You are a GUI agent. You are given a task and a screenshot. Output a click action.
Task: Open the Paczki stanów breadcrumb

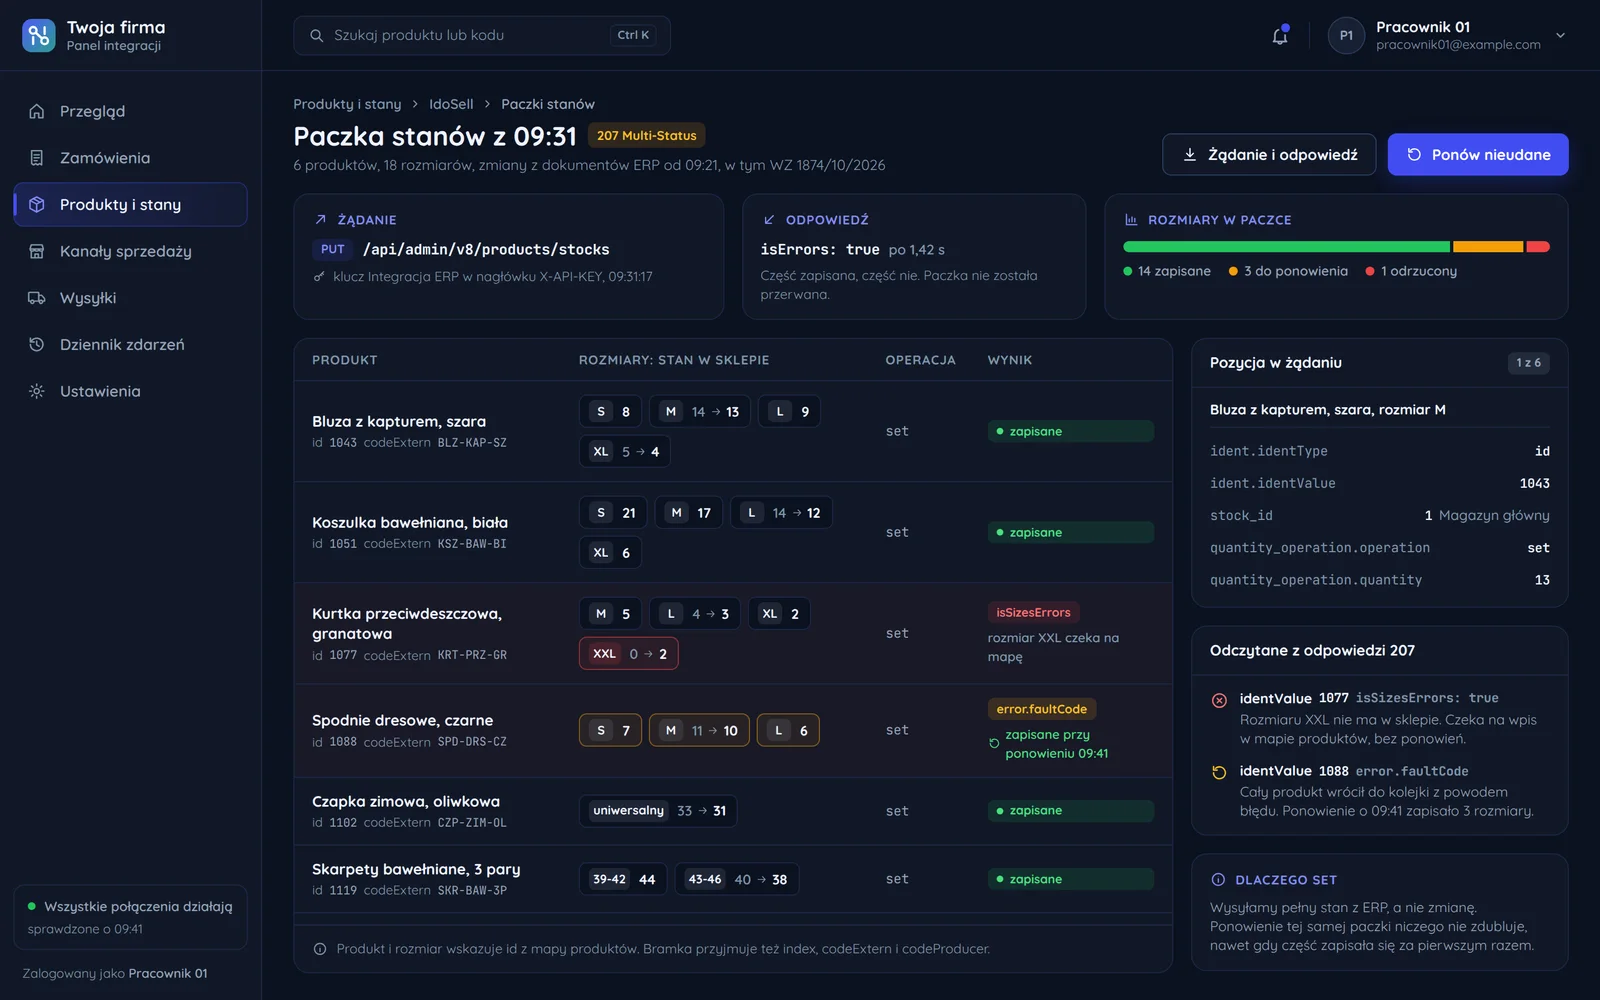(x=548, y=104)
